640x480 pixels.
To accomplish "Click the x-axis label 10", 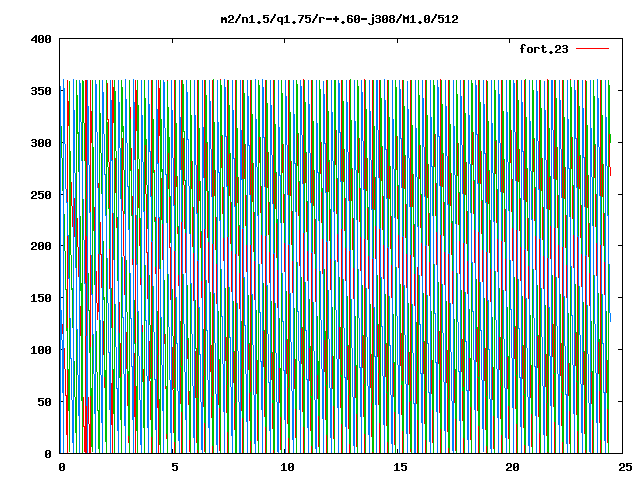I will click(287, 467).
